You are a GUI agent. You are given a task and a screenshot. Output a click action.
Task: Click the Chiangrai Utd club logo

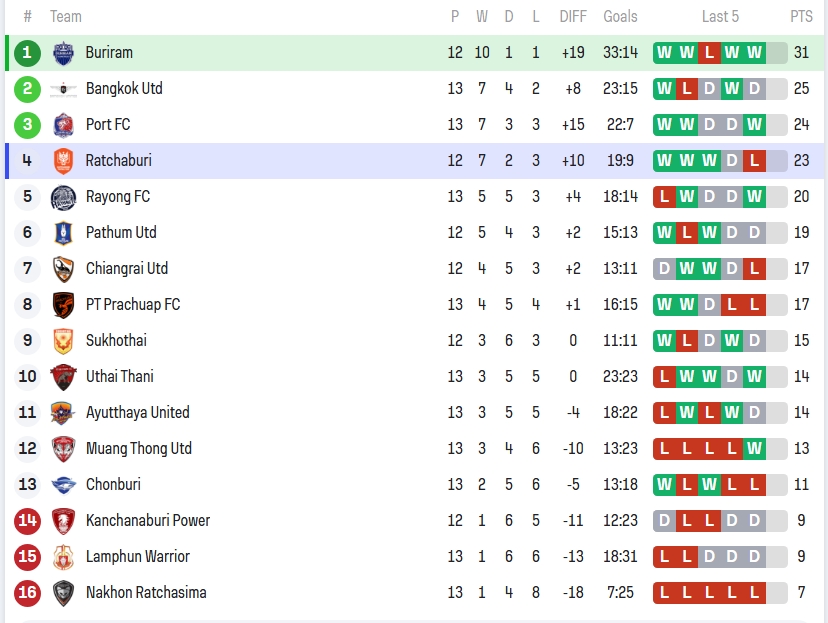pyautogui.click(x=63, y=269)
